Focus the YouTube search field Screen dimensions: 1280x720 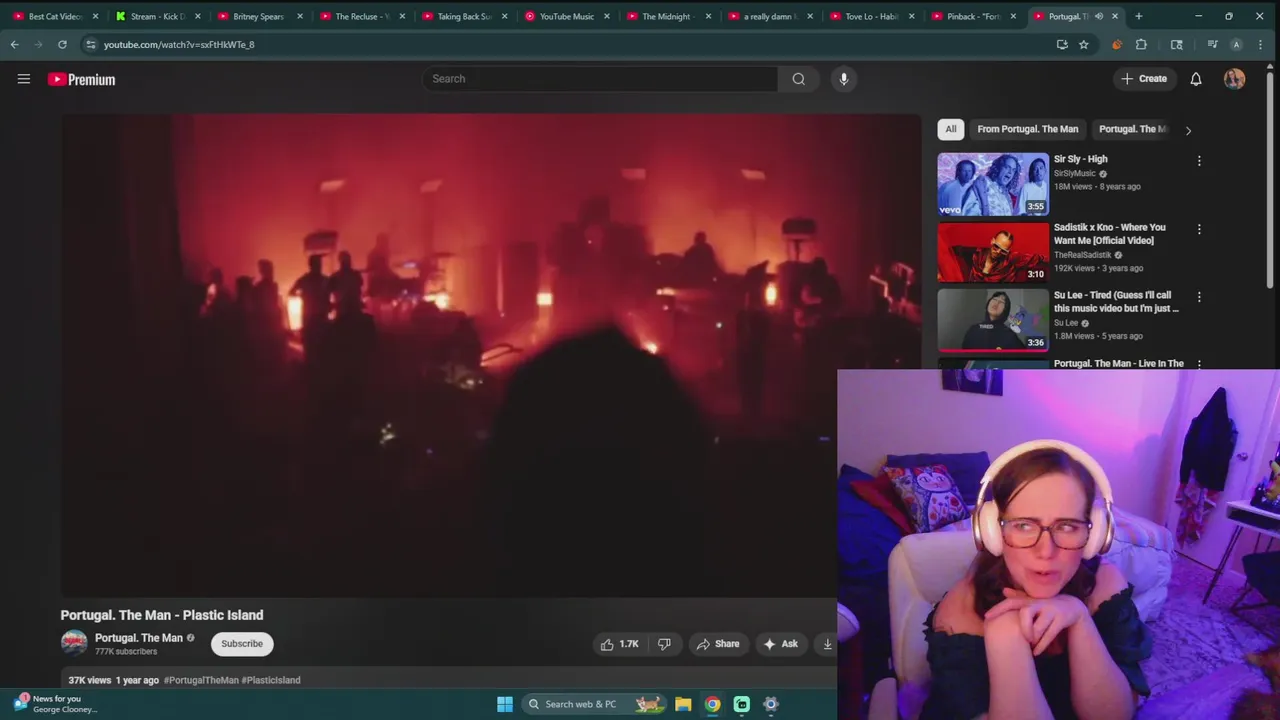click(x=599, y=79)
